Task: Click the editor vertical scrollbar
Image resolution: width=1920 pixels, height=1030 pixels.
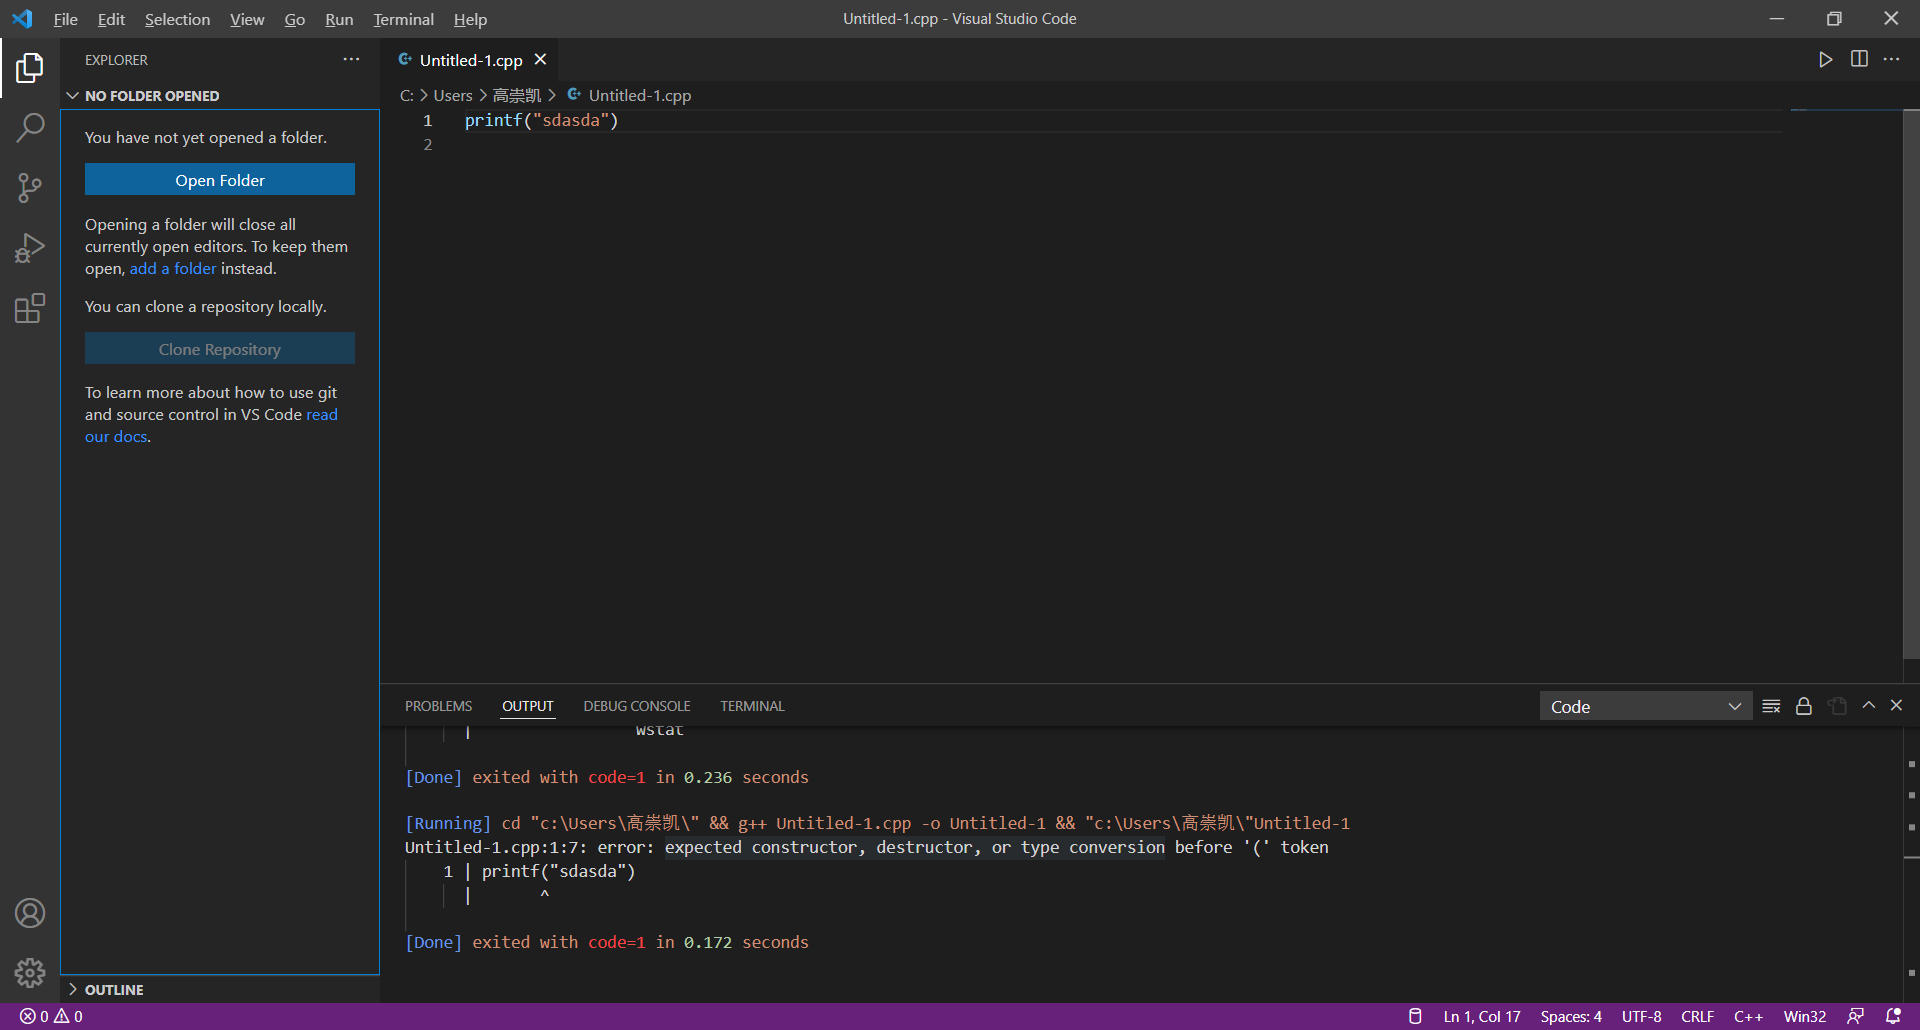Action: click(1911, 385)
